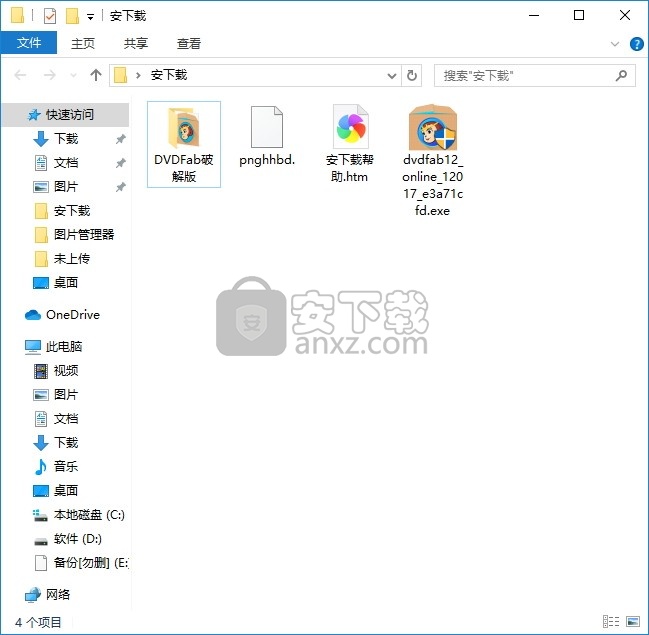Click the New Folder icon in title bar
The image size is (649, 635).
(x=72, y=16)
